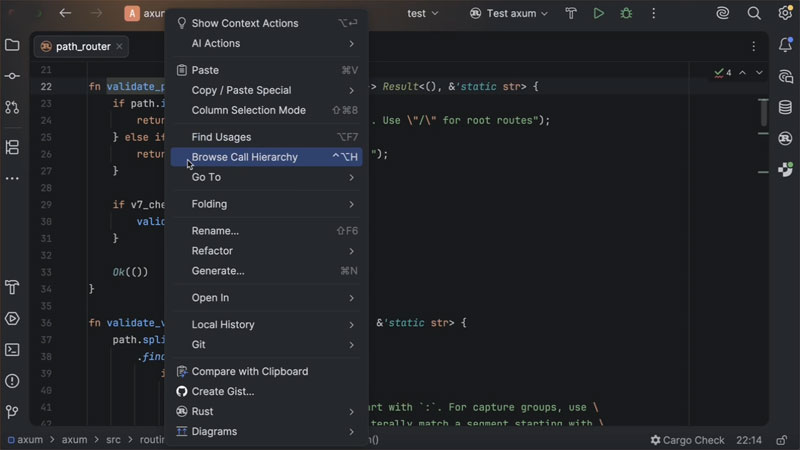Click the editor vertical scrollbar
This screenshot has width=800, height=450.
(x=765, y=115)
